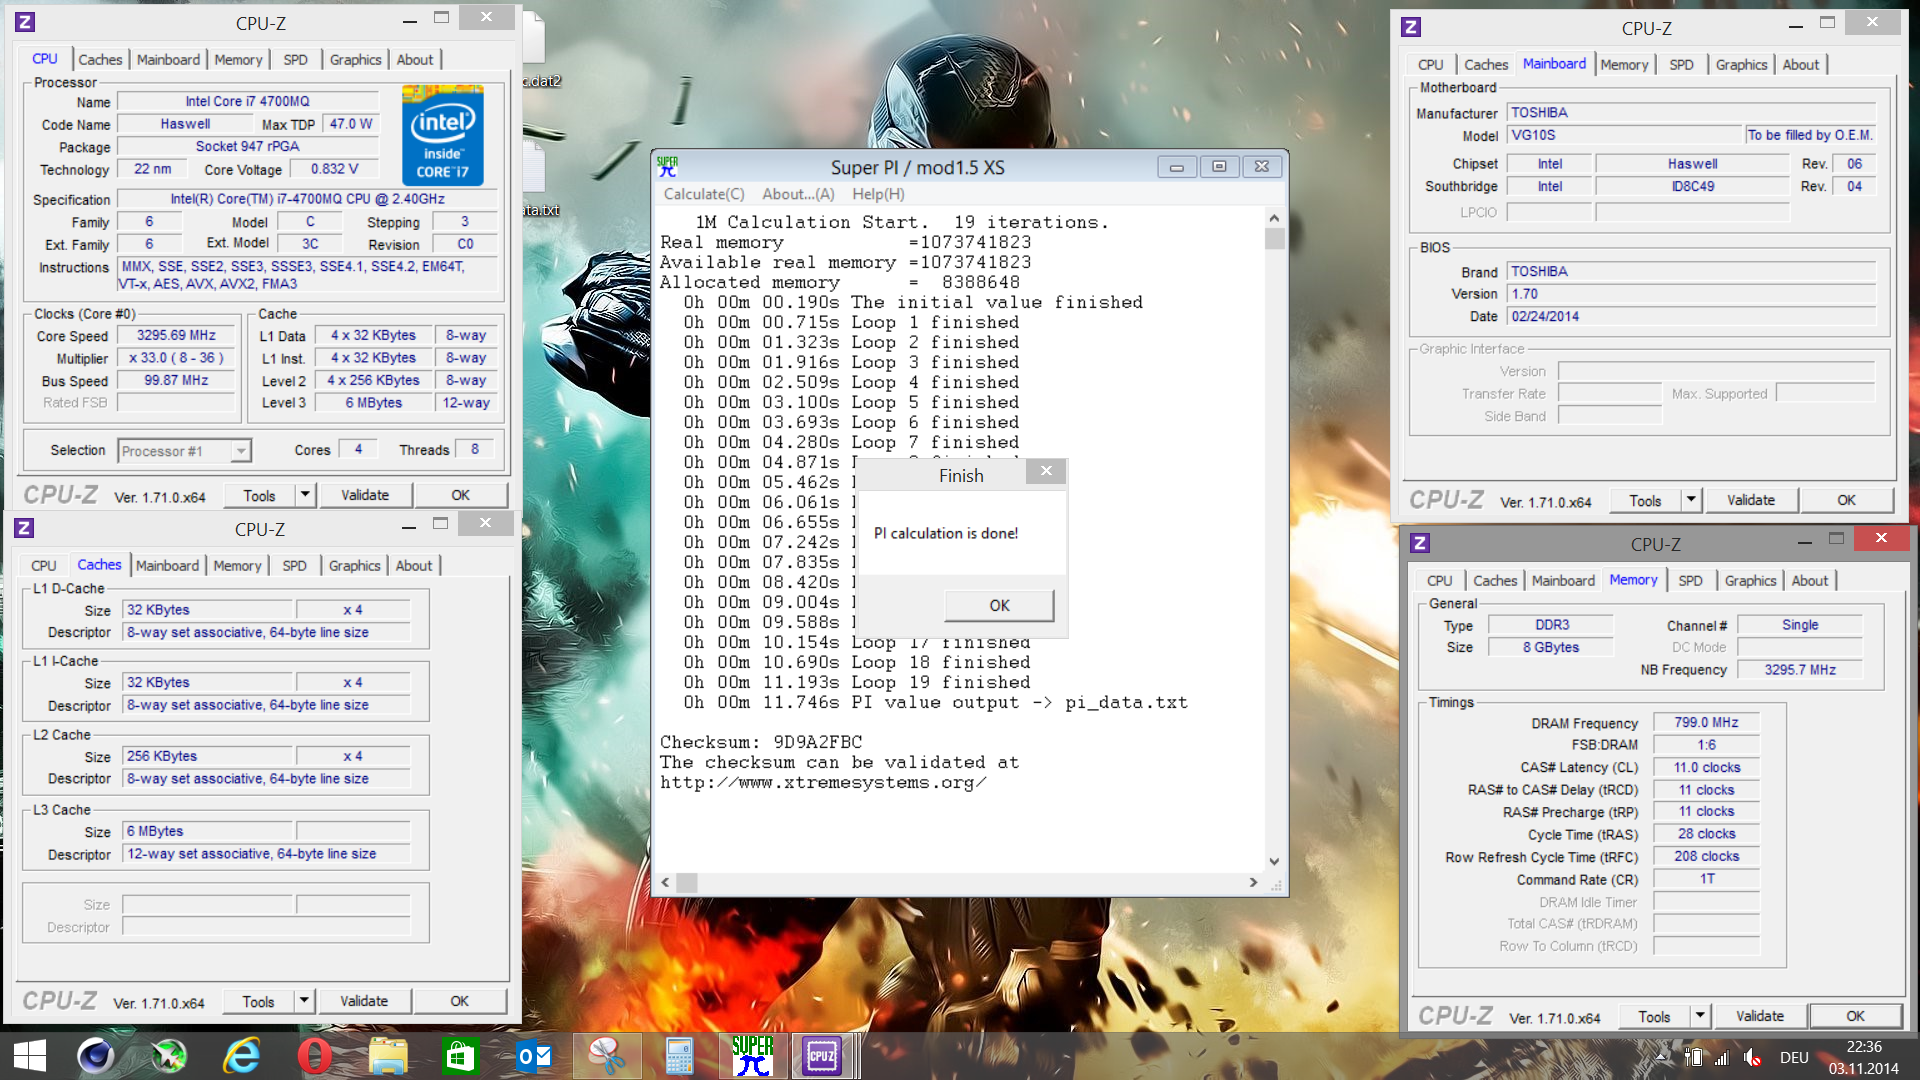1920x1080 pixels.
Task: Click the muted volume tray icon
Action: click(x=1752, y=1057)
